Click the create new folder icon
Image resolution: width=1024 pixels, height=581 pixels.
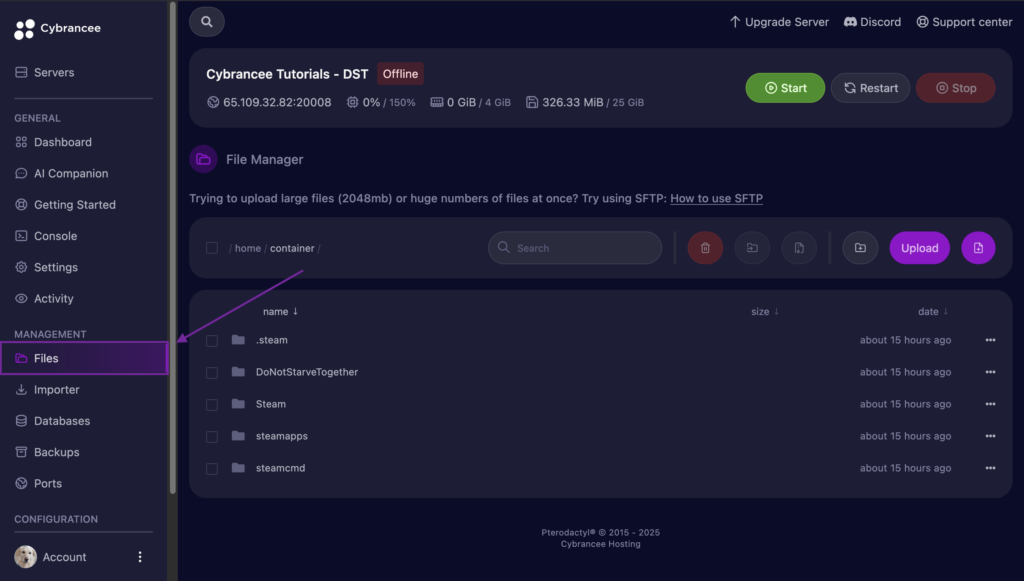pos(860,248)
